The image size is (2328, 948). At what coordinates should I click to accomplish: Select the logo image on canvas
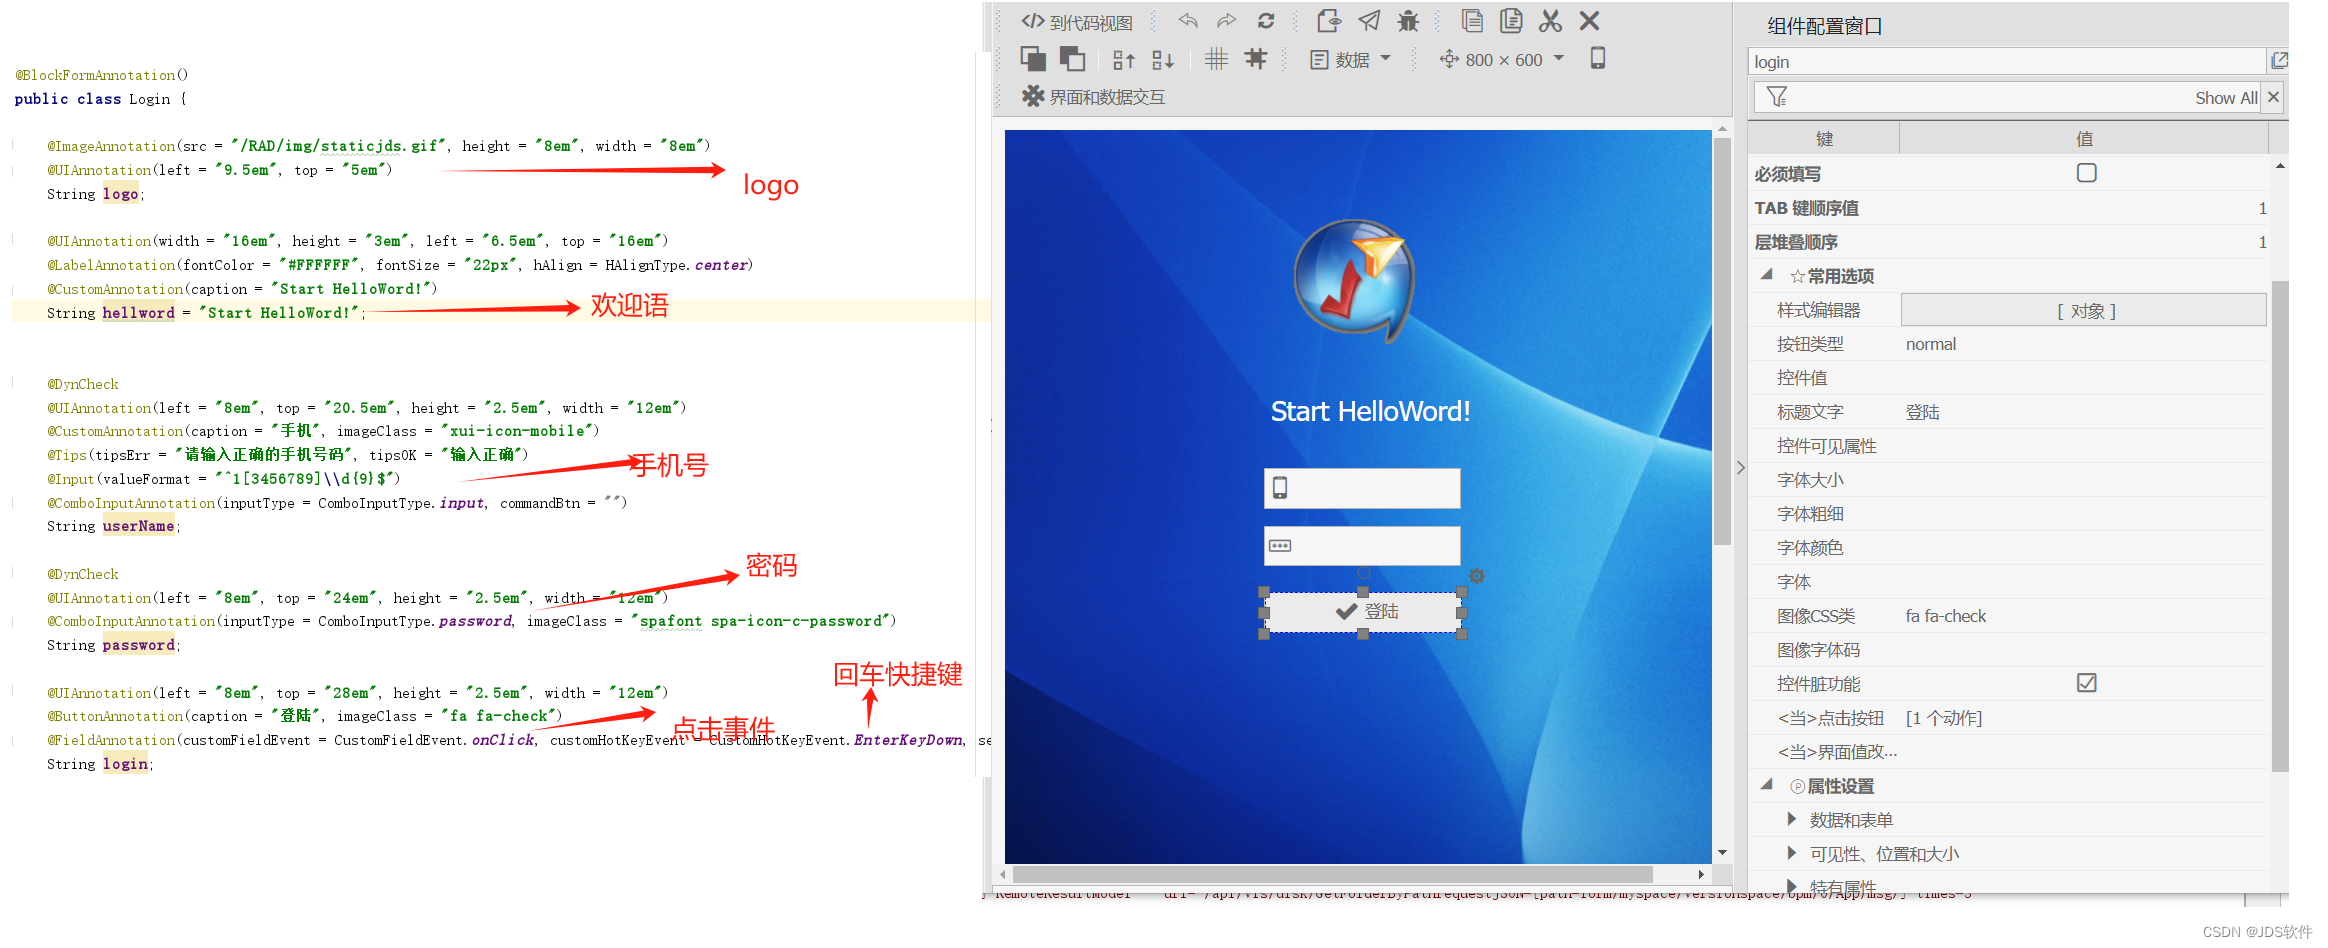pyautogui.click(x=1354, y=279)
